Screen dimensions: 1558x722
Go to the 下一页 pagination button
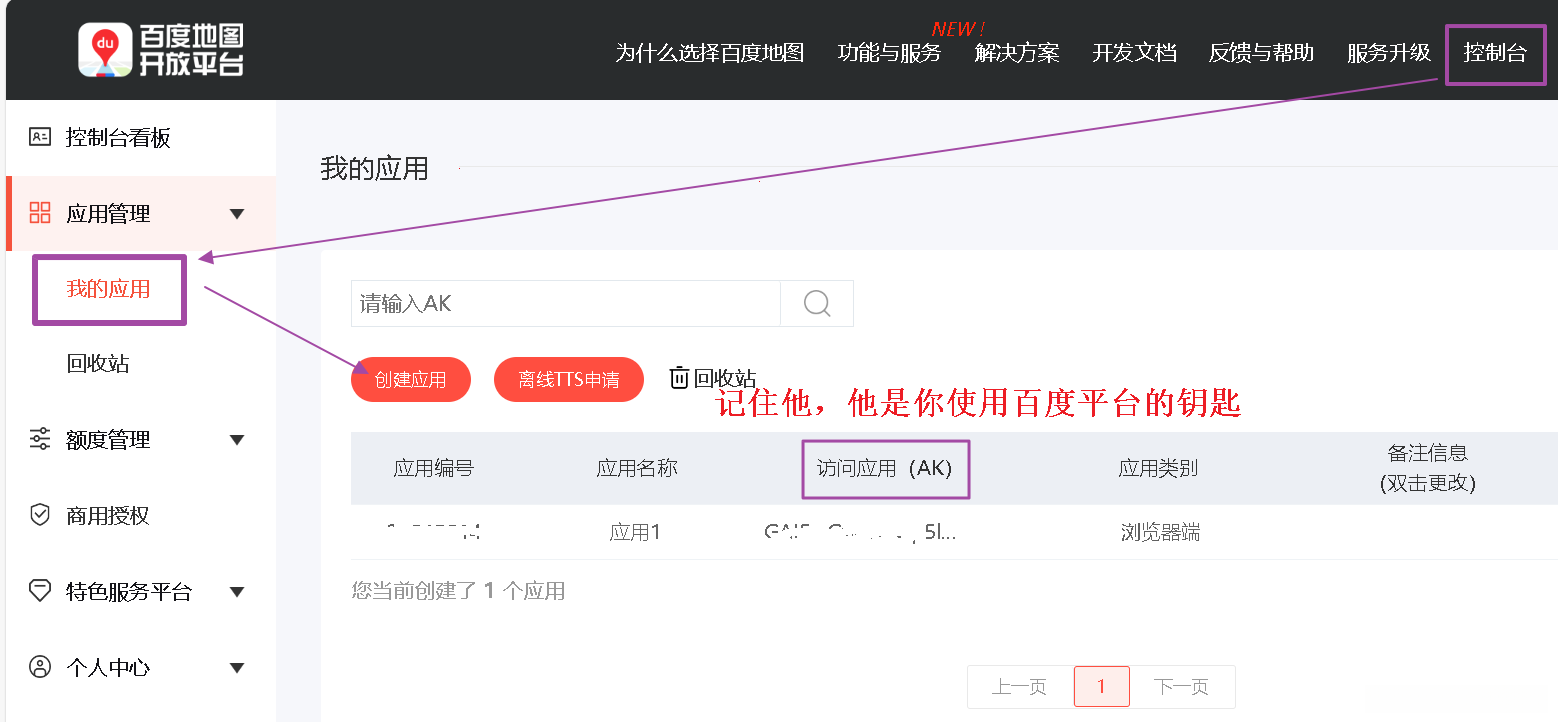(x=1182, y=687)
